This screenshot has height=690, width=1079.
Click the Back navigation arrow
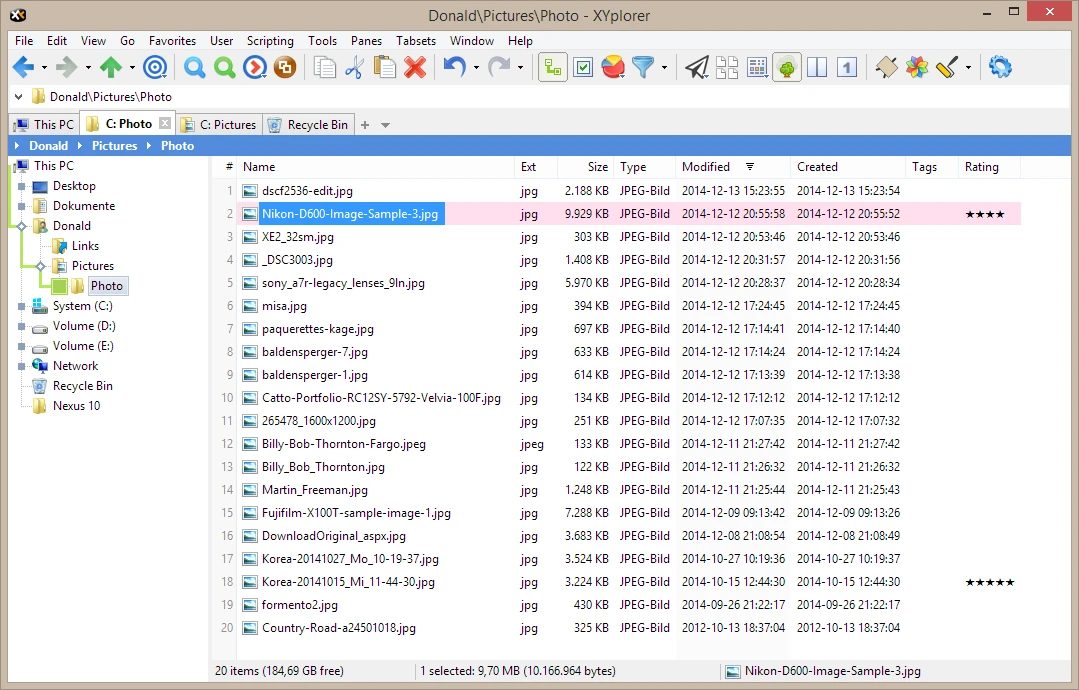[x=21, y=68]
